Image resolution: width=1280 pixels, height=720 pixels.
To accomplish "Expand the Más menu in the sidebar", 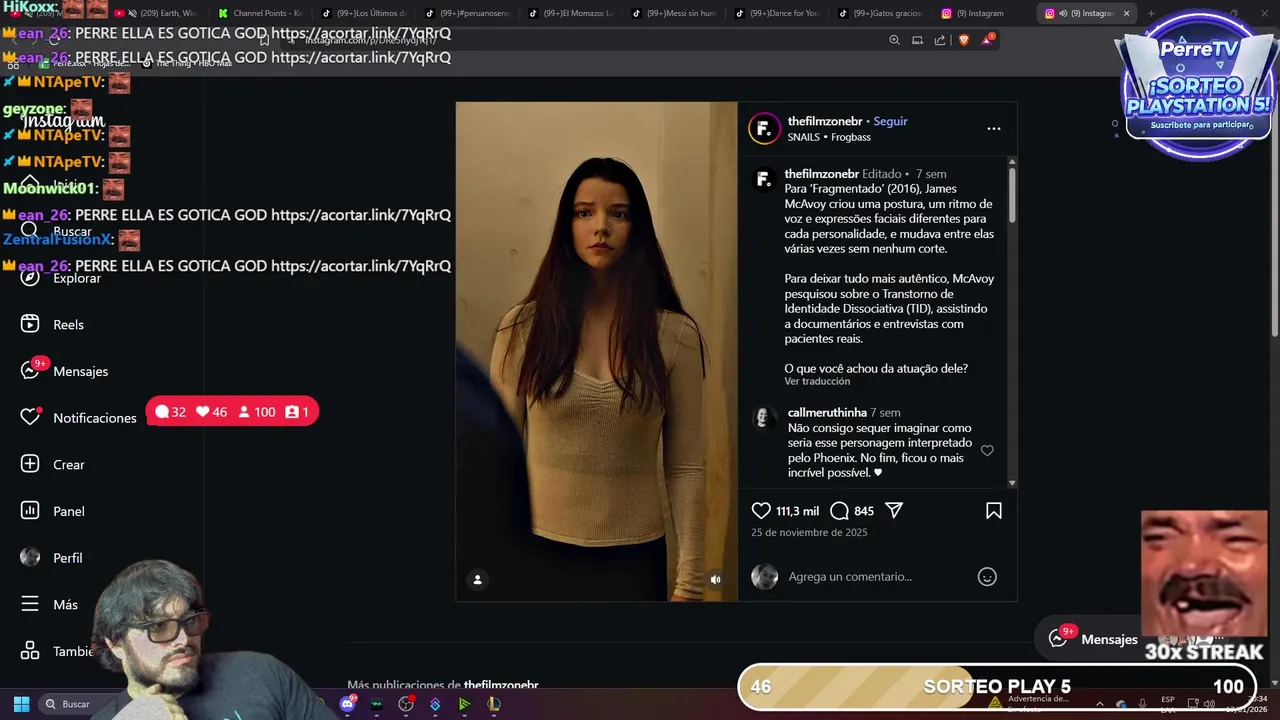I will (50, 604).
